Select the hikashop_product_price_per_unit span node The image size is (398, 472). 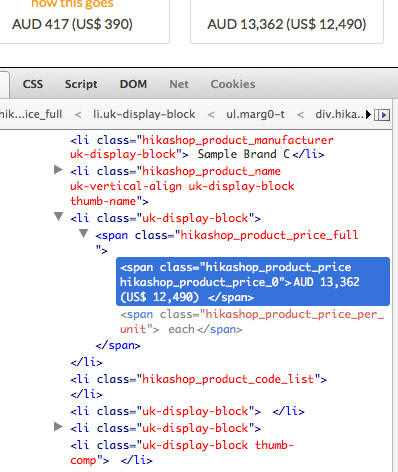[252, 322]
